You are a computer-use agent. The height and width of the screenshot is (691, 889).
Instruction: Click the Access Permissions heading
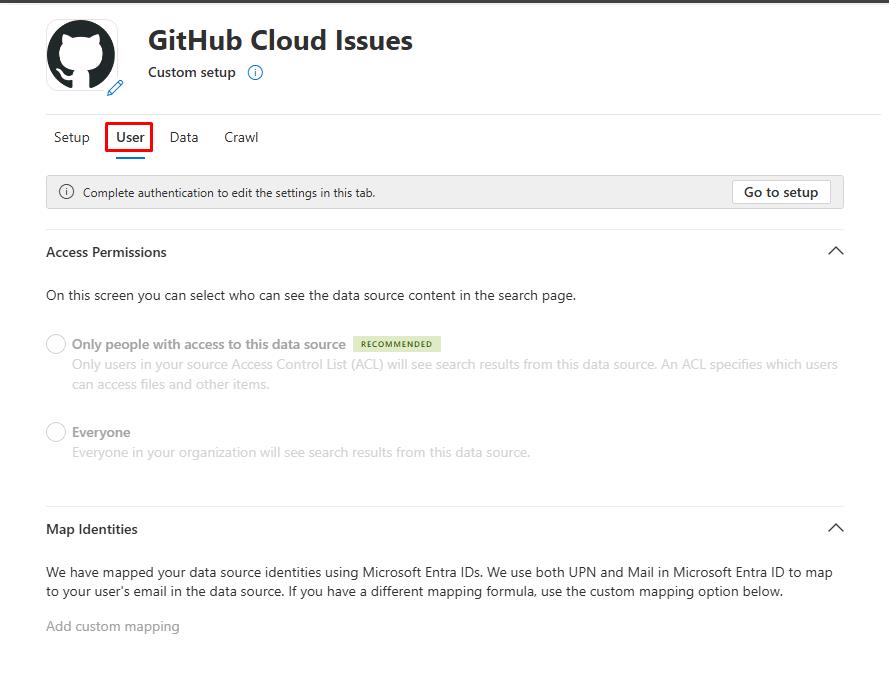tap(106, 252)
